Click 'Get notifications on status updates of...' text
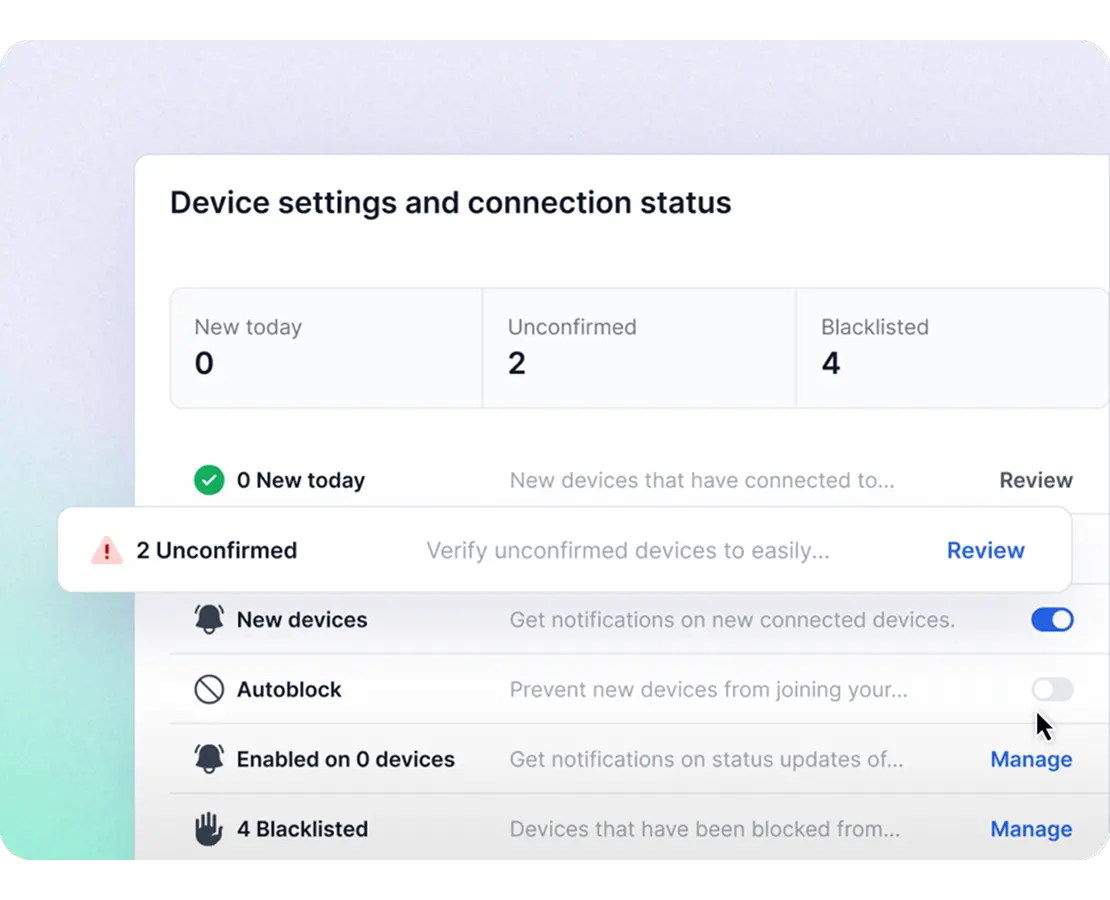The height and width of the screenshot is (900, 1110). click(706, 759)
